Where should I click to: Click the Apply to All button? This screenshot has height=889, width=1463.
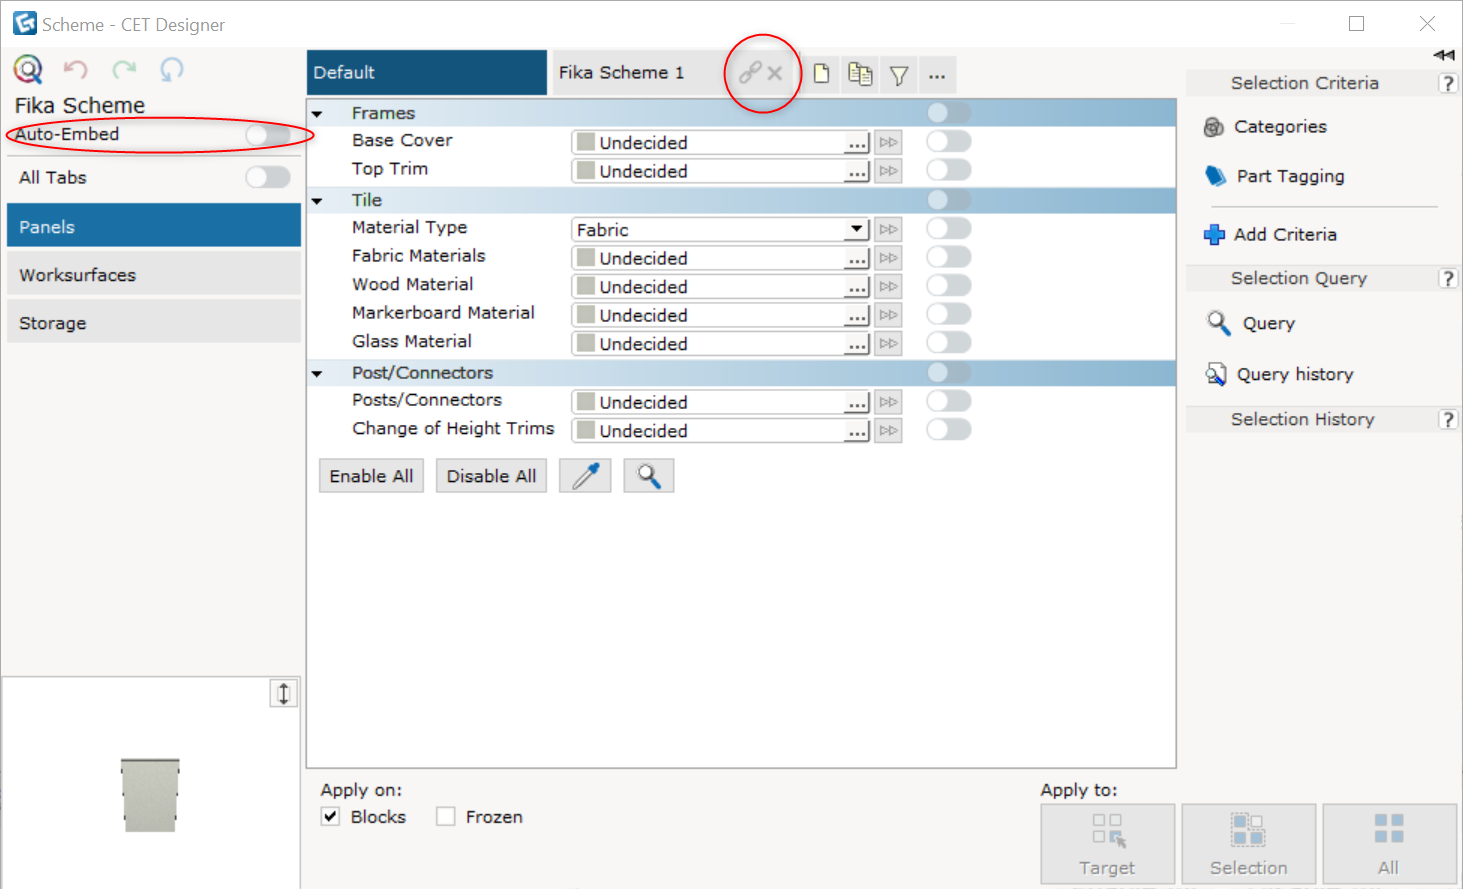(1389, 844)
